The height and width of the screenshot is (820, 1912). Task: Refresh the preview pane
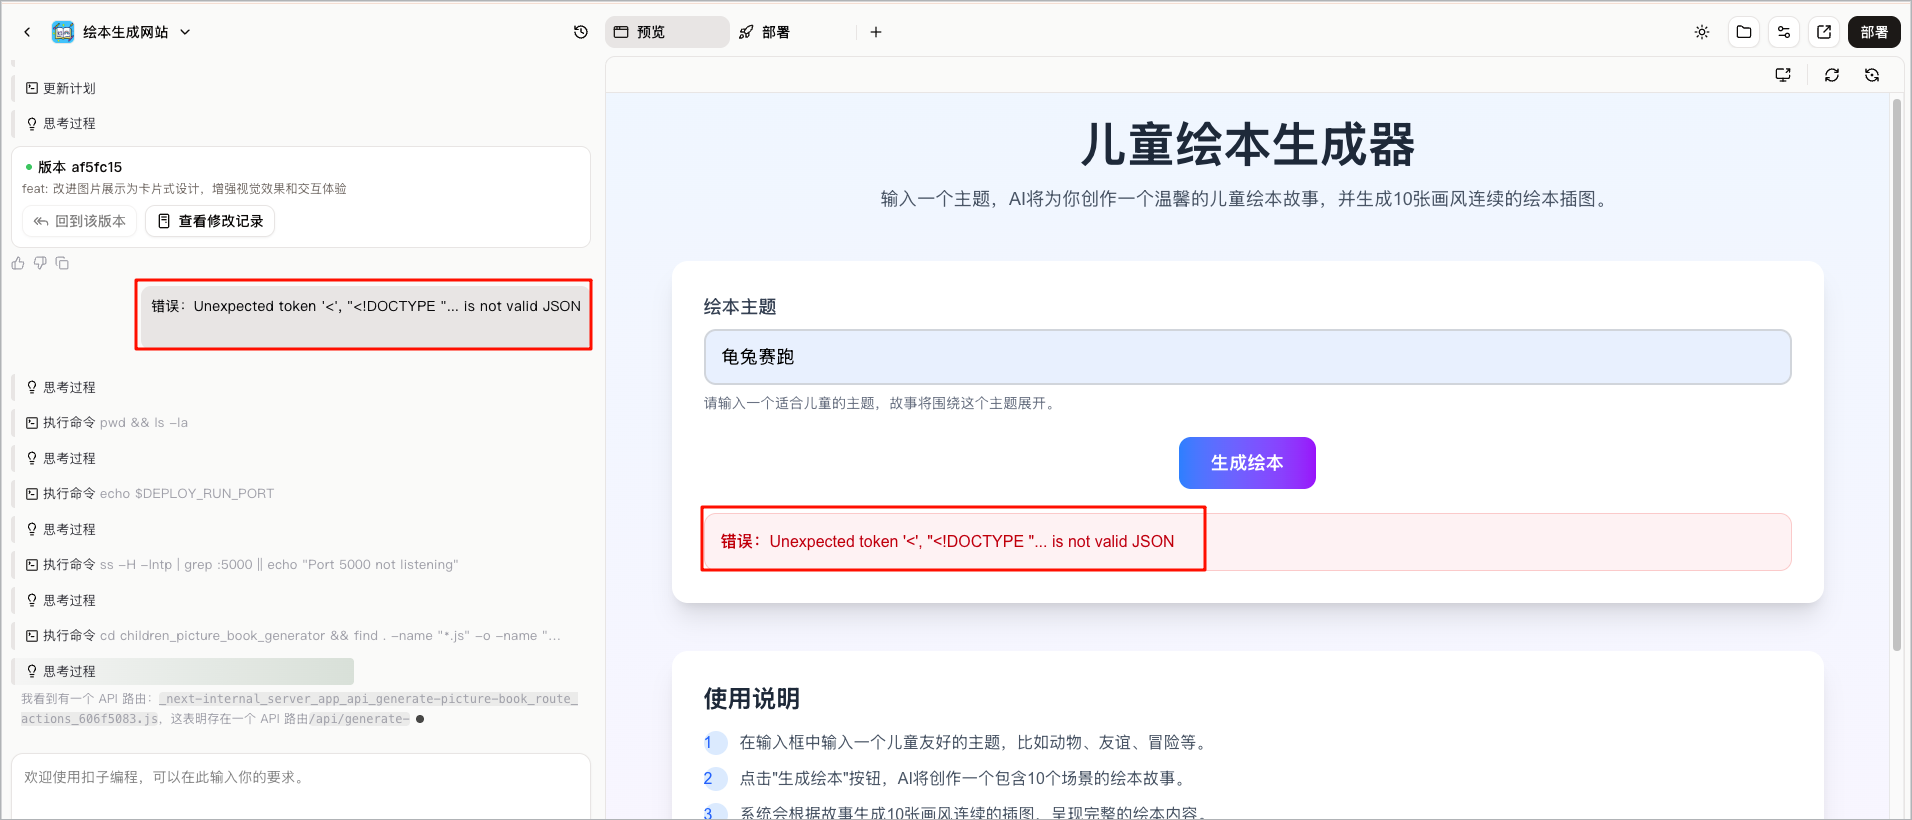pos(1832,75)
